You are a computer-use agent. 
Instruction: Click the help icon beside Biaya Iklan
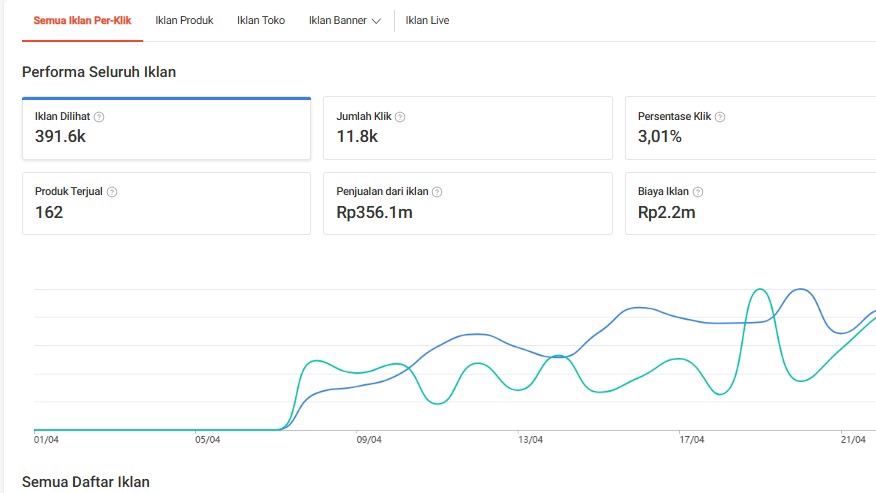[x=698, y=192]
